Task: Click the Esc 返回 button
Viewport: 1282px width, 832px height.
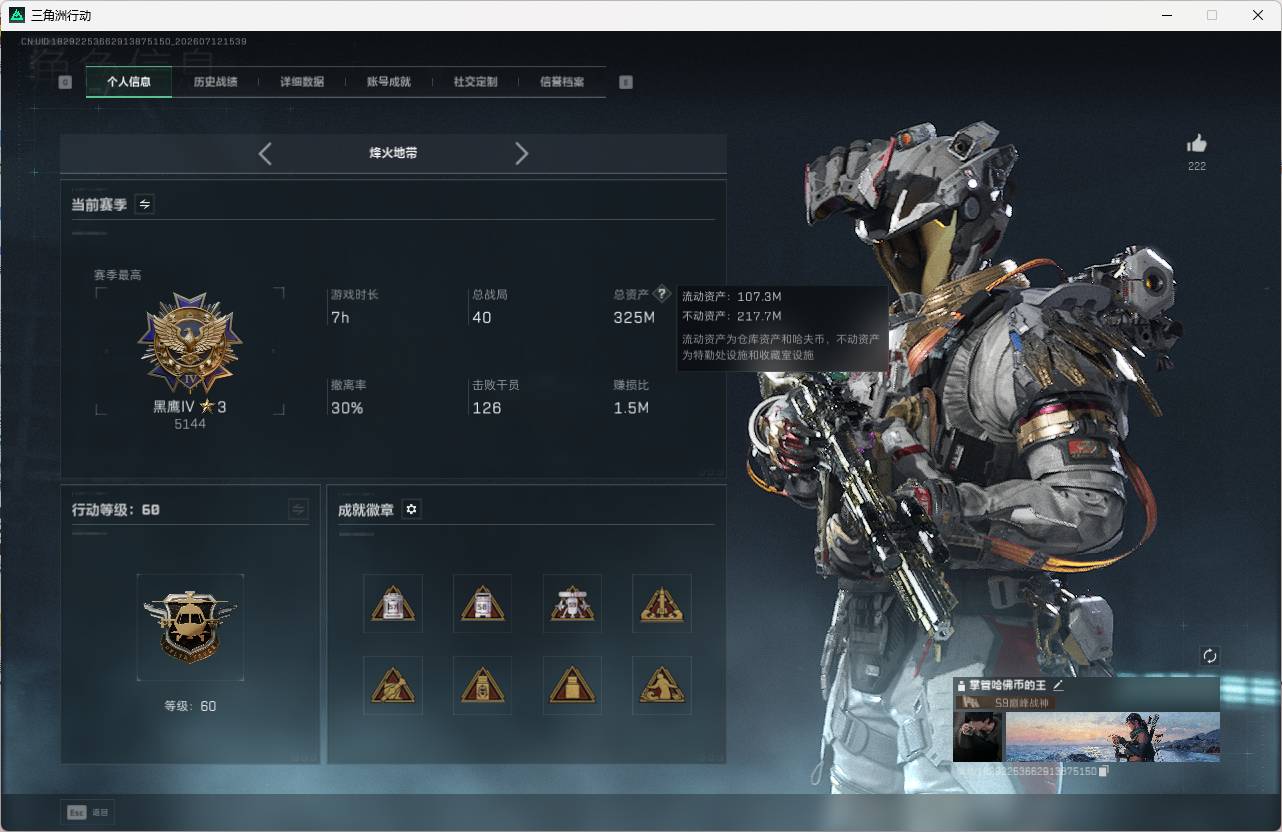Action: click(x=88, y=812)
